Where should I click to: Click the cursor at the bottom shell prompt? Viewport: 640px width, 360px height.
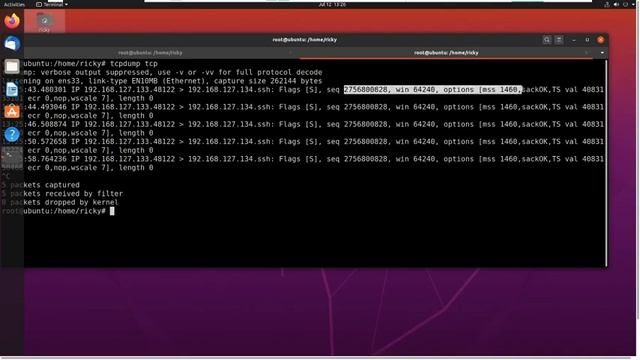(x=112, y=211)
